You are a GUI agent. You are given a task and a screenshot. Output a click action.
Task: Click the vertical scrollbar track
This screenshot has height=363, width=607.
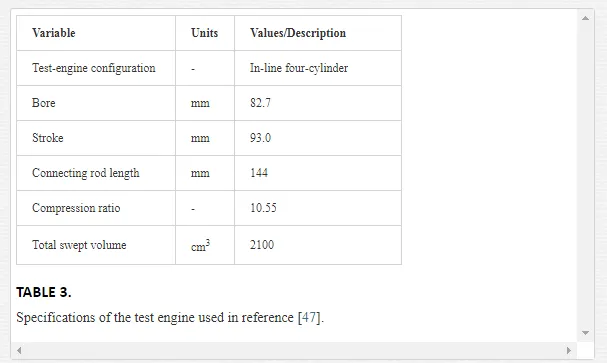coord(585,175)
